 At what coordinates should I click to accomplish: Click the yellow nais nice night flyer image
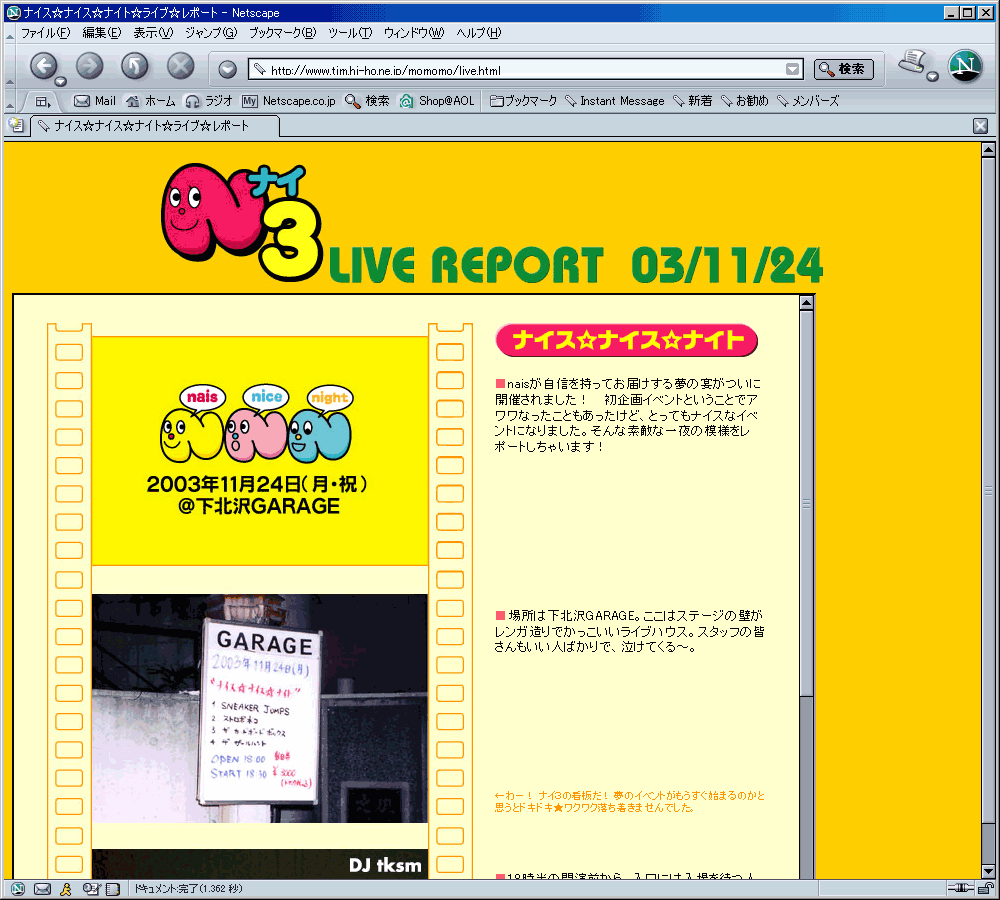260,451
